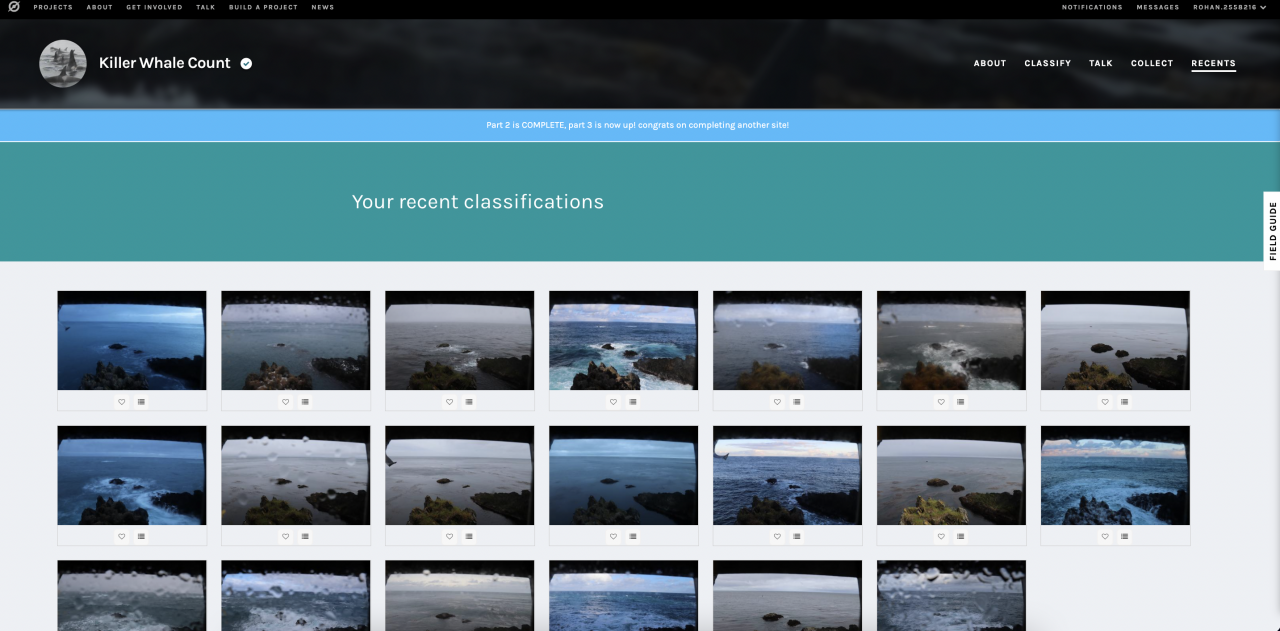Switch to the Classify tab
Image resolution: width=1280 pixels, height=631 pixels.
[1048, 63]
